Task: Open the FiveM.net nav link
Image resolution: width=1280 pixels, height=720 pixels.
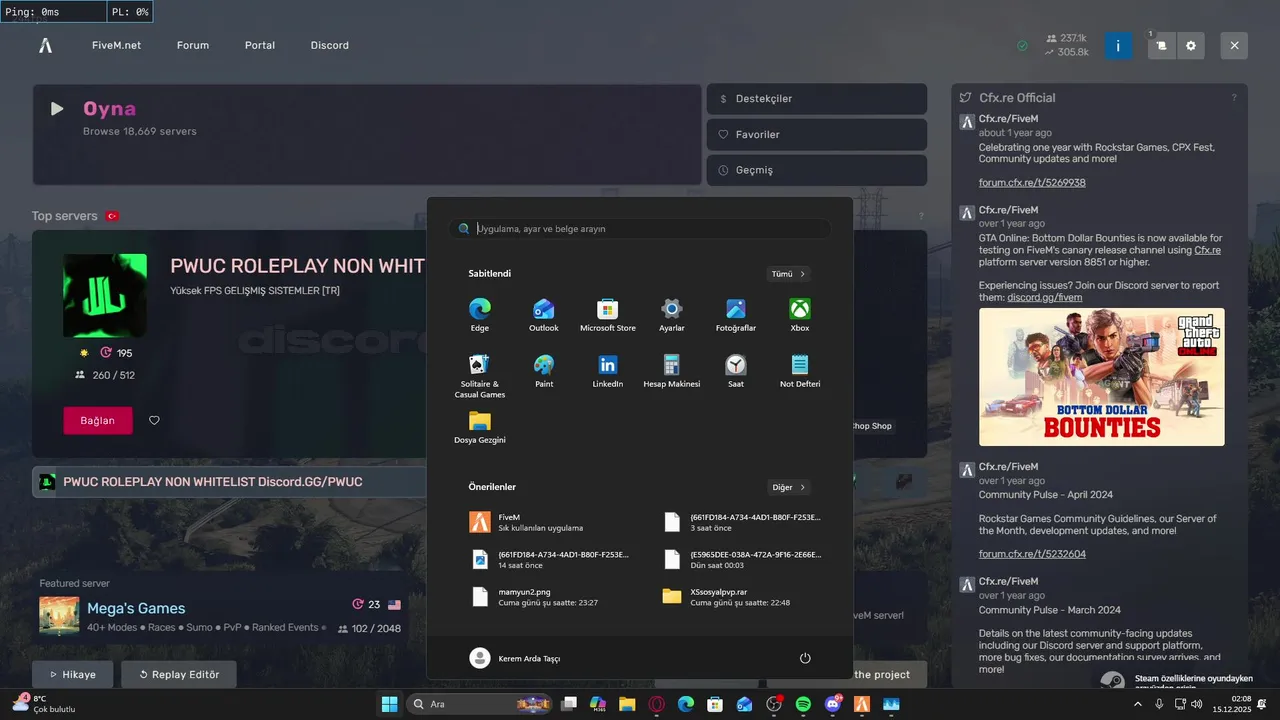Action: click(x=116, y=45)
